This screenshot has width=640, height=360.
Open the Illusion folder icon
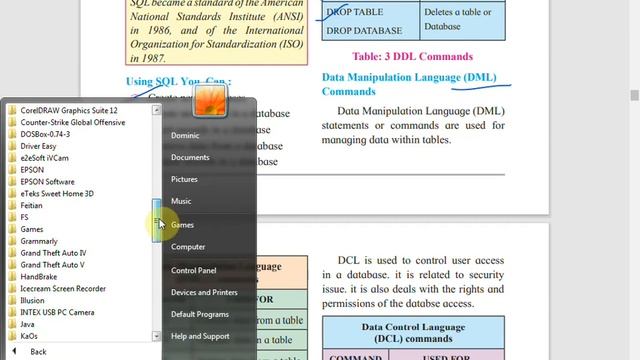click(x=12, y=300)
